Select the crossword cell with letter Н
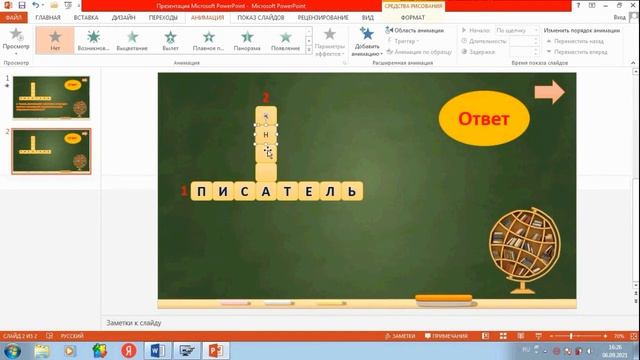The height and width of the screenshot is (360, 640). [x=266, y=134]
